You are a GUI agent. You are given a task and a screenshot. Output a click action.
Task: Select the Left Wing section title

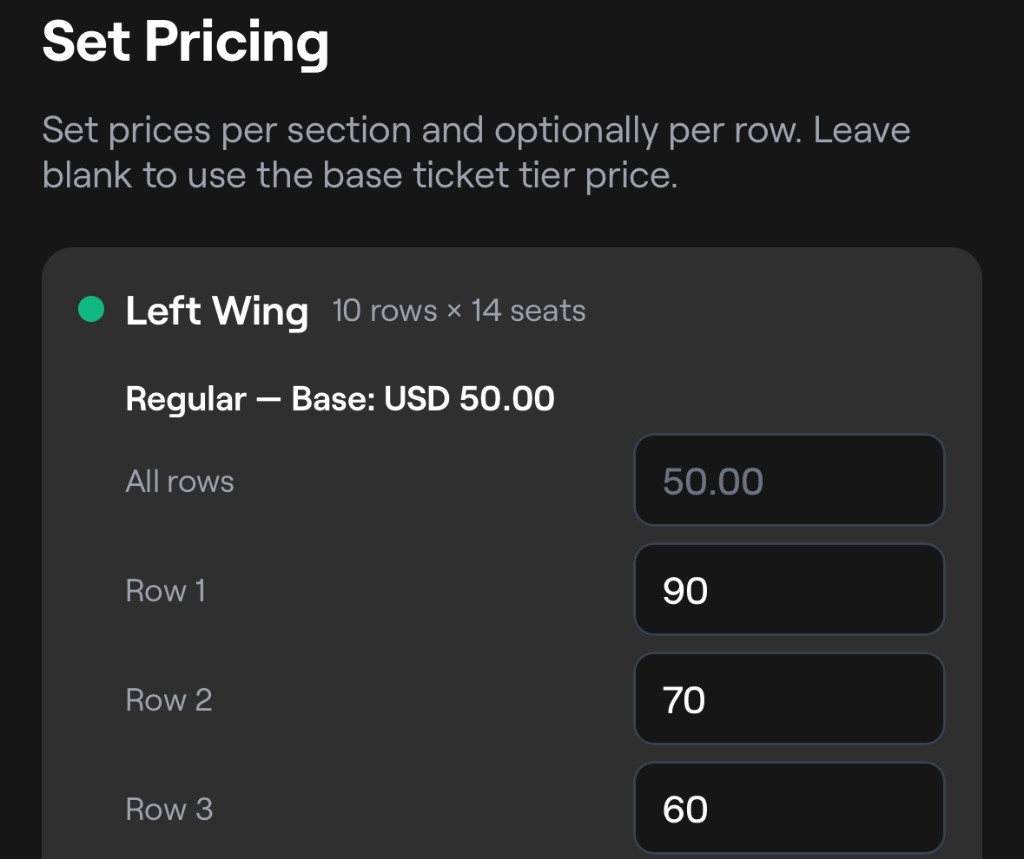click(217, 311)
